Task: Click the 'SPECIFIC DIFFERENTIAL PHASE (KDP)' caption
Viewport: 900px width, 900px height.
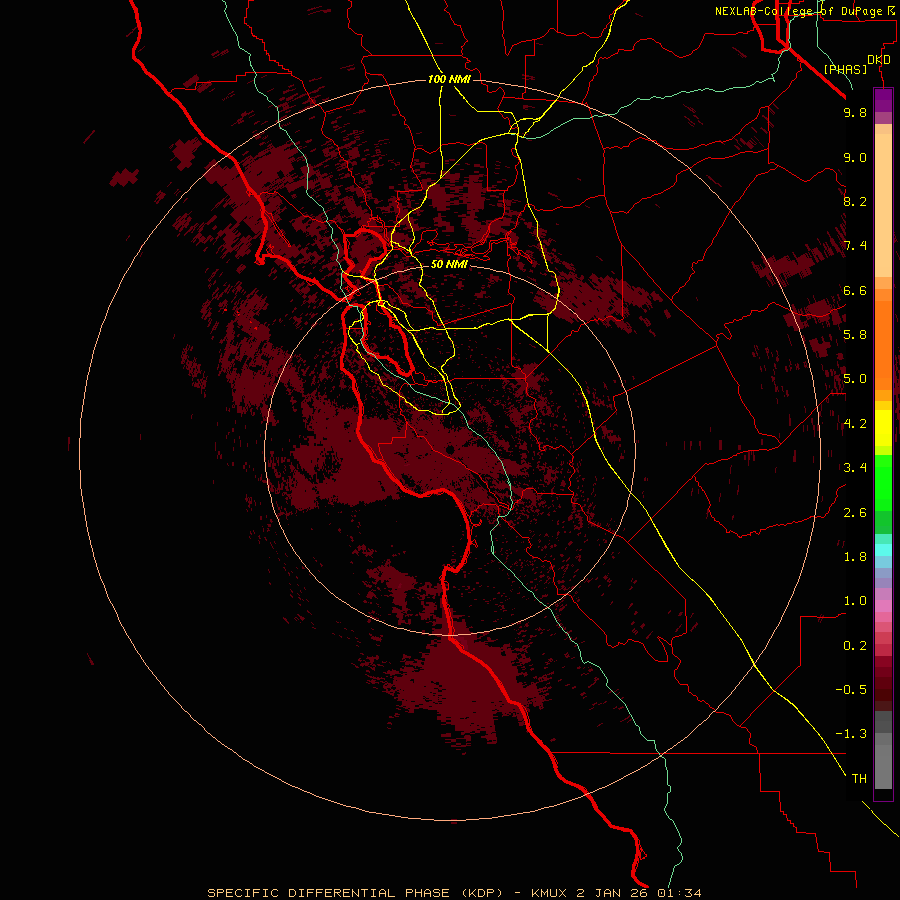Action: point(355,893)
